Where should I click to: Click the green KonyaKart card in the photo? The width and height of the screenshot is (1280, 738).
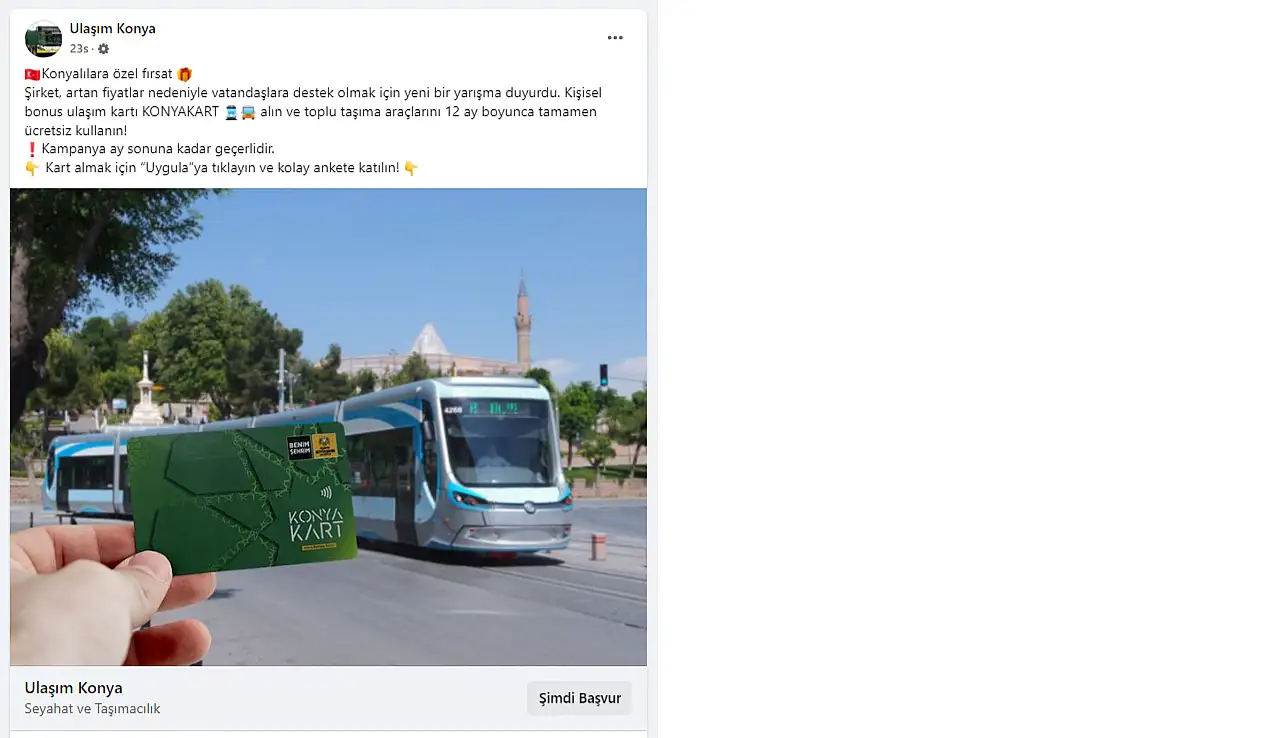[x=241, y=497]
